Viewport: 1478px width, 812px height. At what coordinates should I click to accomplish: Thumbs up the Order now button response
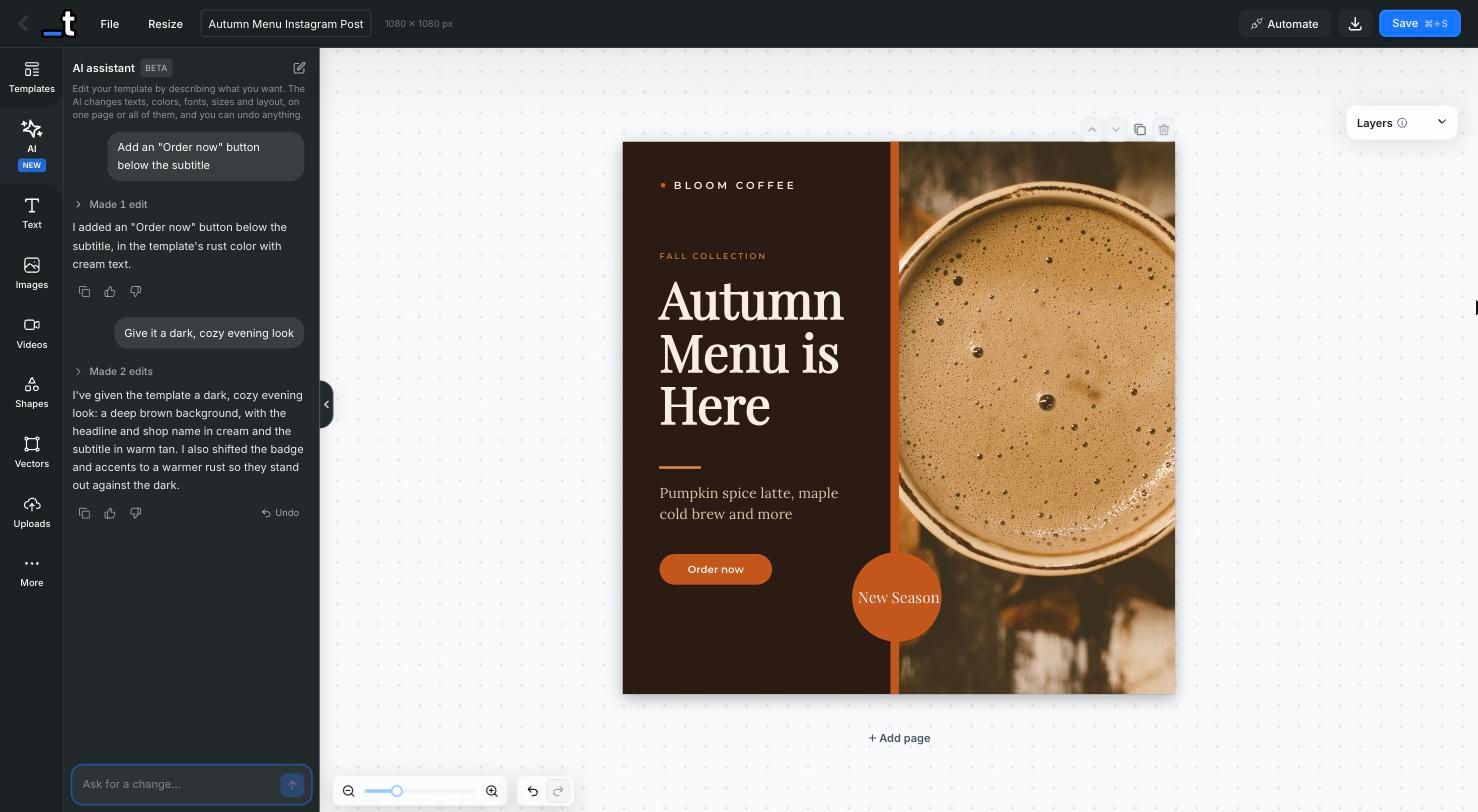(110, 291)
